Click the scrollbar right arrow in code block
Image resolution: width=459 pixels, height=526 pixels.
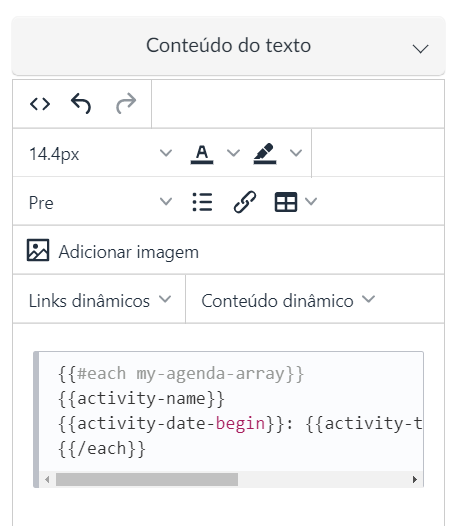pyautogui.click(x=415, y=479)
